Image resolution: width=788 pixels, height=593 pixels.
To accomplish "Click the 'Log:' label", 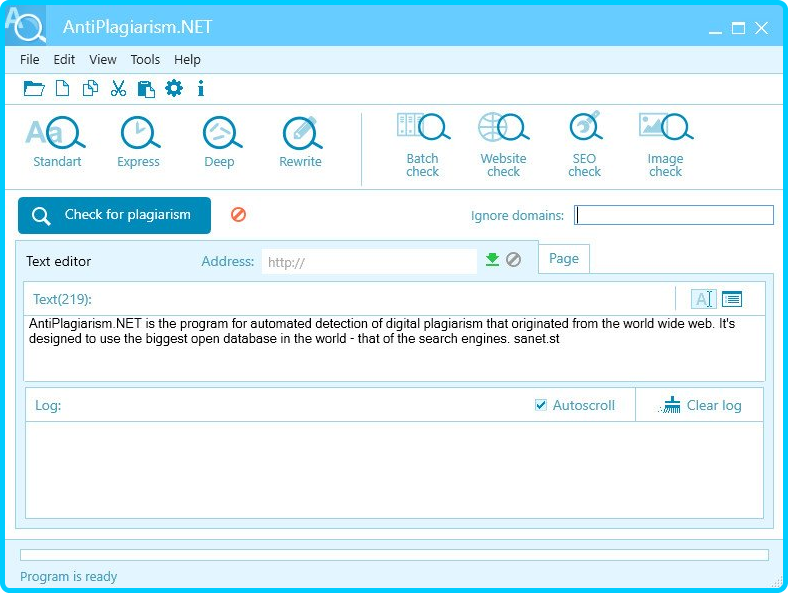I will 48,405.
